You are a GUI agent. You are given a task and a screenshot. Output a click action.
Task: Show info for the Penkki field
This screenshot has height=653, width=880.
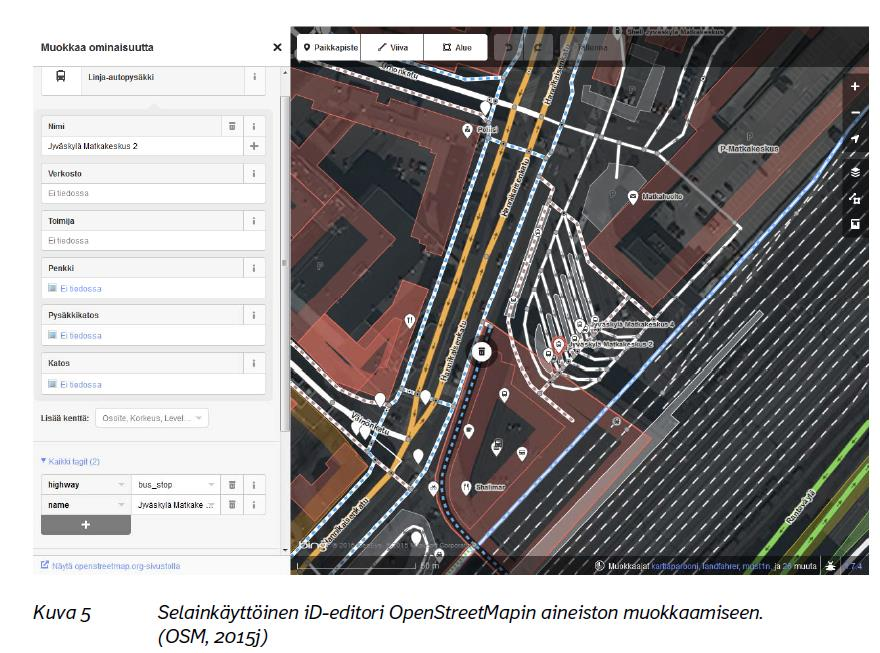tap(254, 268)
